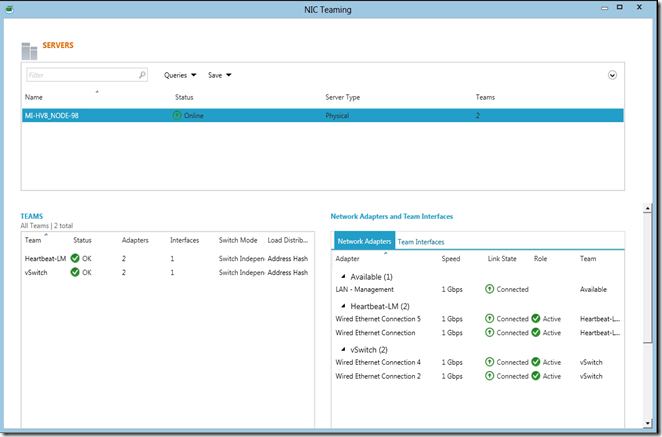Switch to the Team Interfaces tab

(x=421, y=242)
